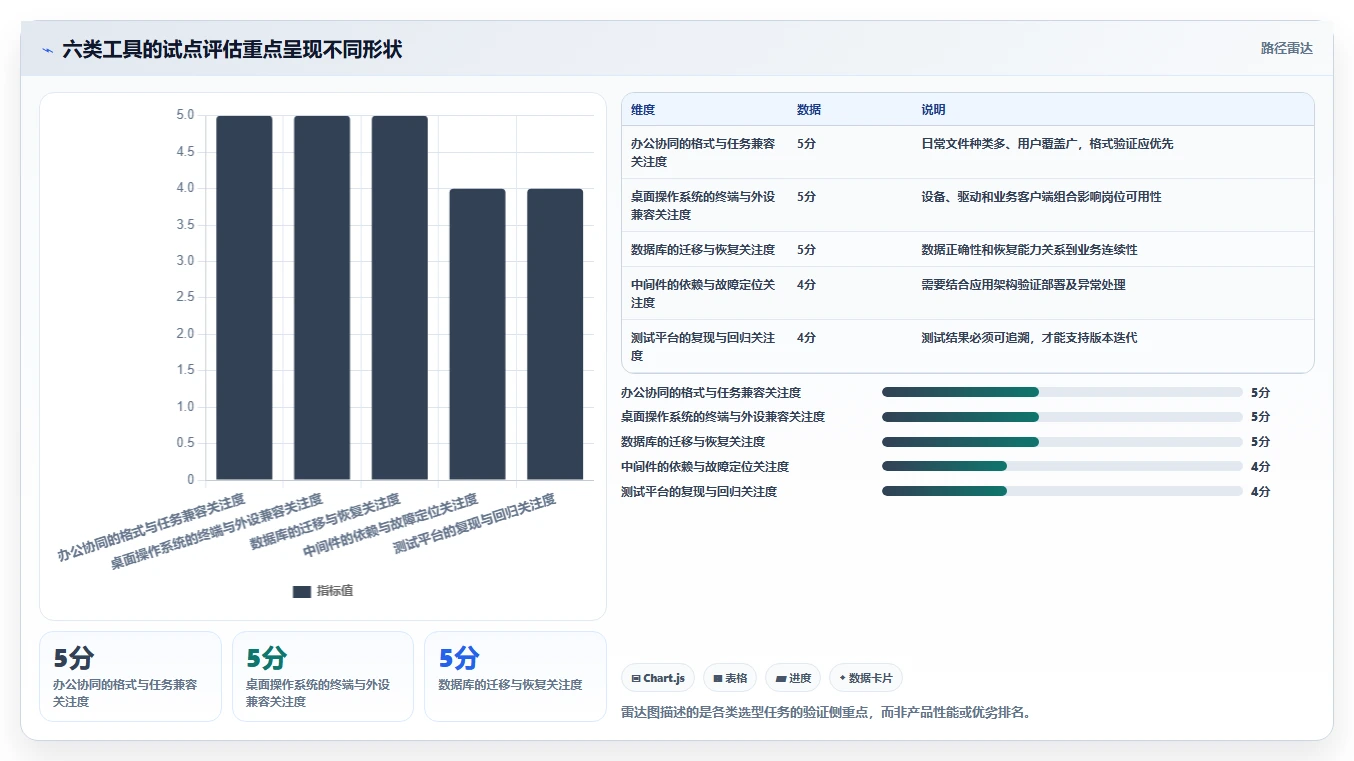Screen dimensions: 1354x761
Task: Click the 说明 column header
Action: point(933,110)
